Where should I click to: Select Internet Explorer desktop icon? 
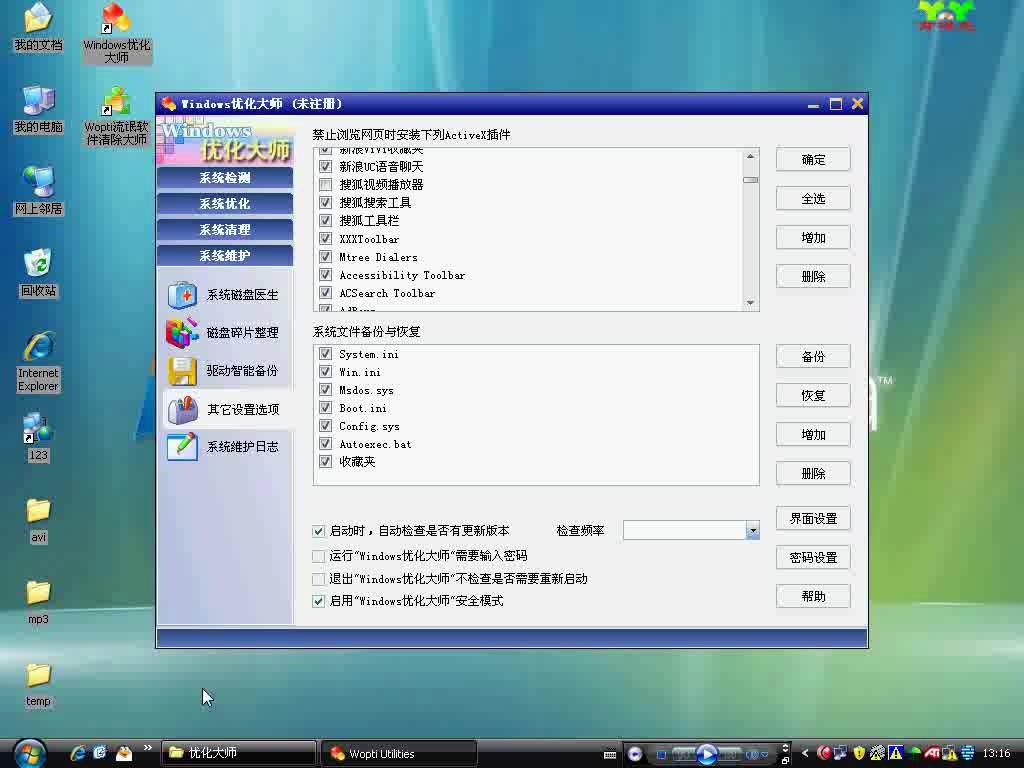pyautogui.click(x=39, y=362)
